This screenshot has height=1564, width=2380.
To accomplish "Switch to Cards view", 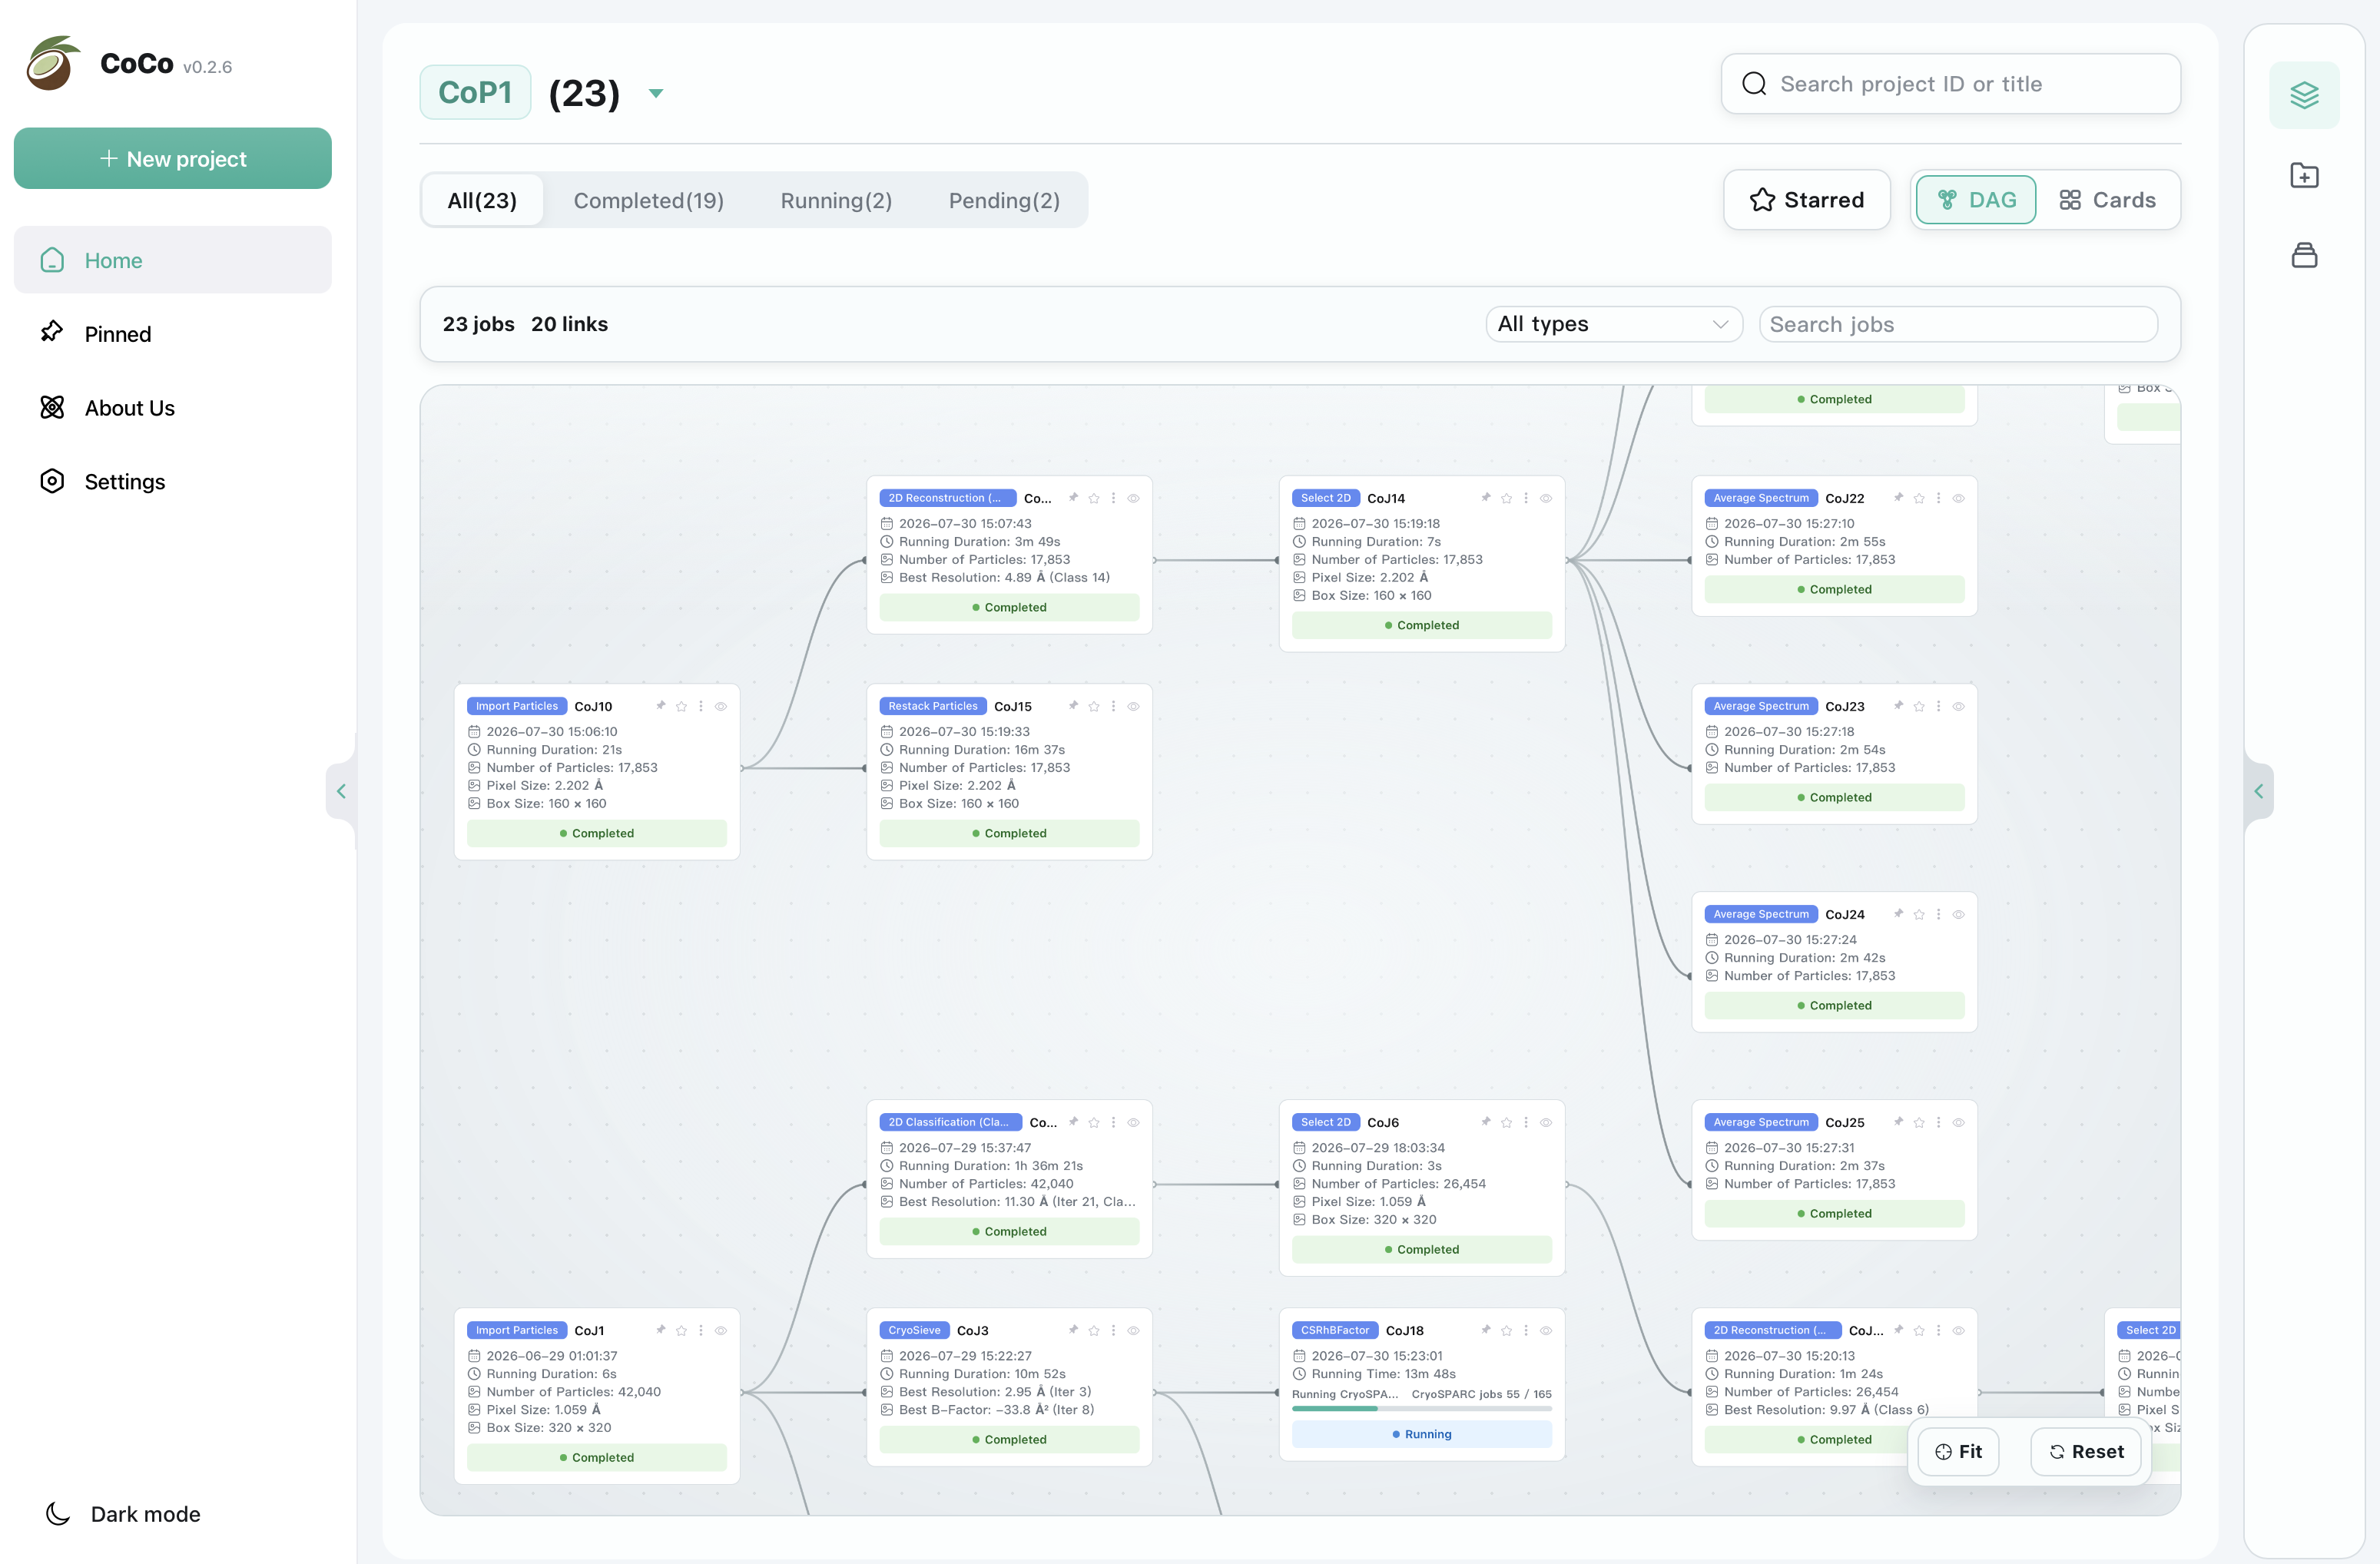I will 2107,200.
